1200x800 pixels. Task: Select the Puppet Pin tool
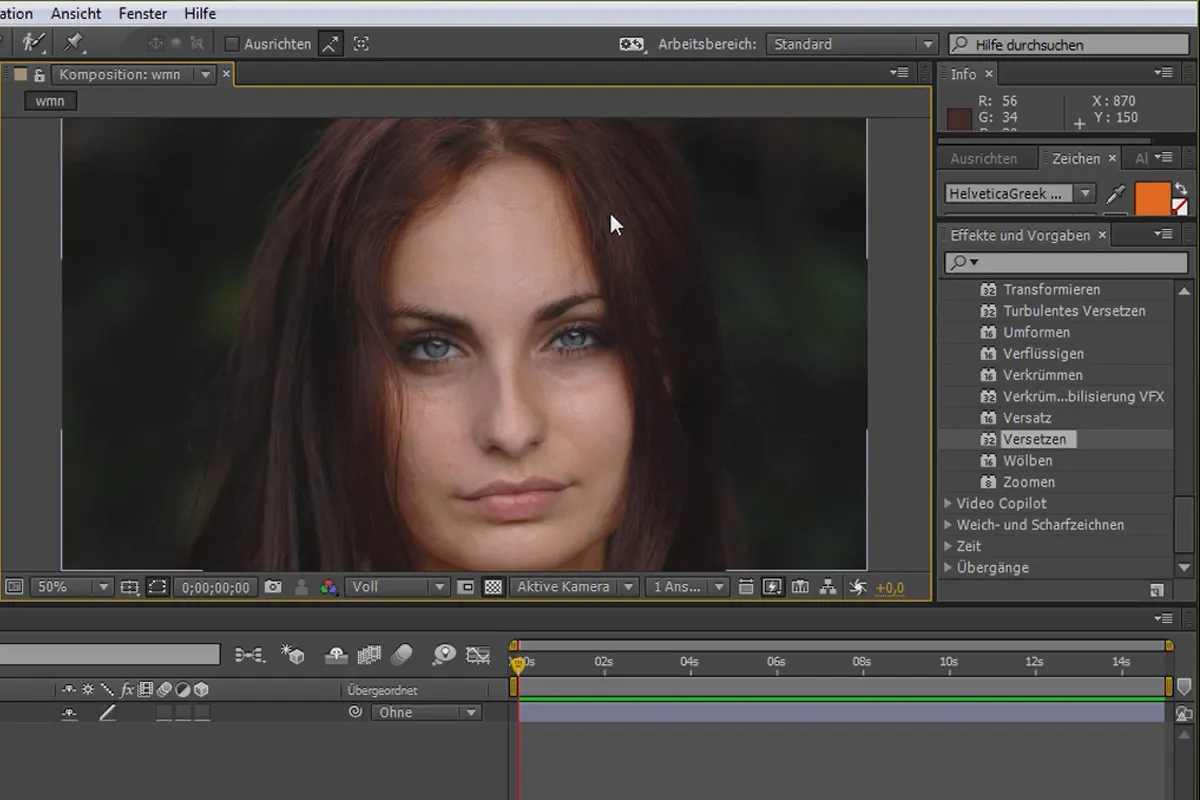73,43
